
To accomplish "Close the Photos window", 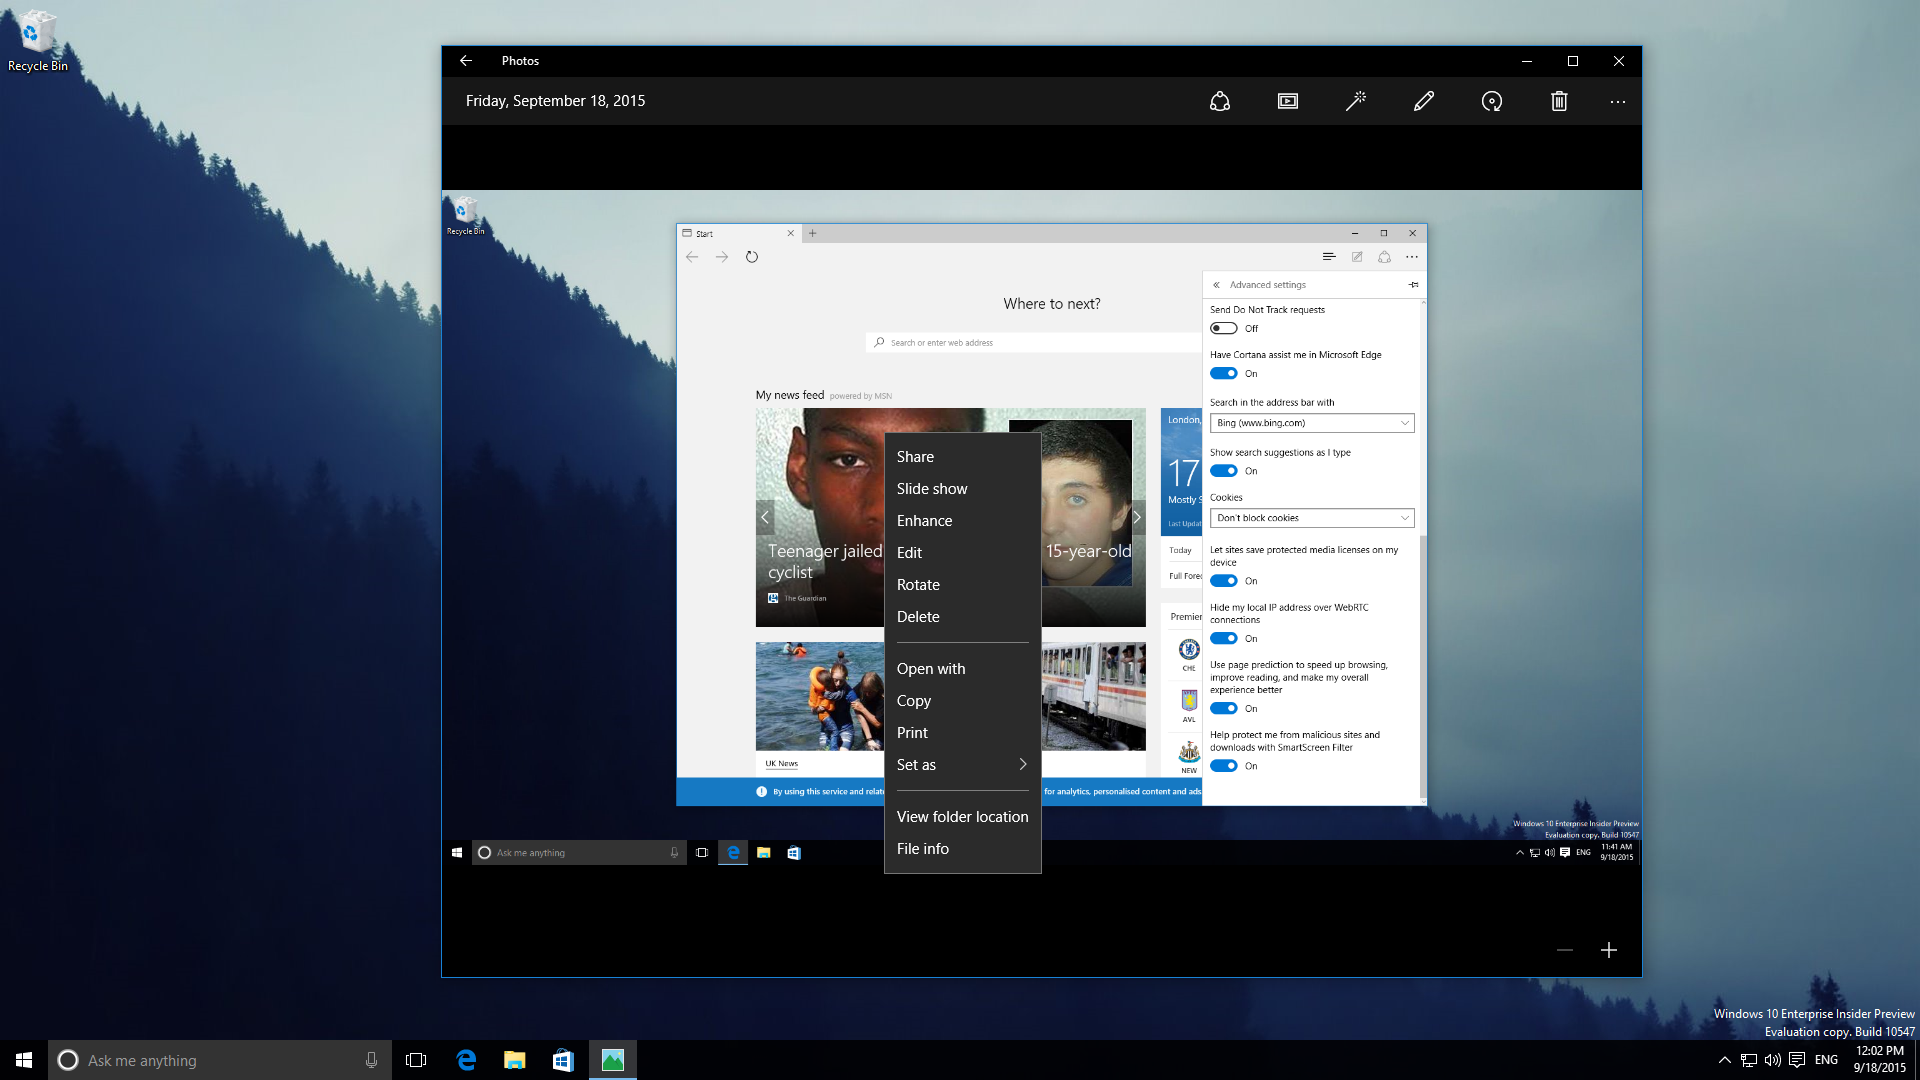I will 1618,61.
